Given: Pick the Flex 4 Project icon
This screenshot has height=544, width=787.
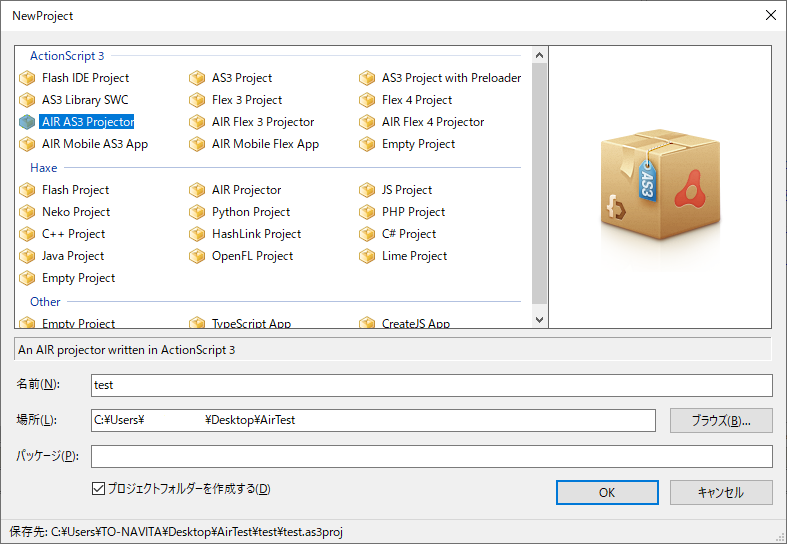Looking at the screenshot, I should coord(367,100).
